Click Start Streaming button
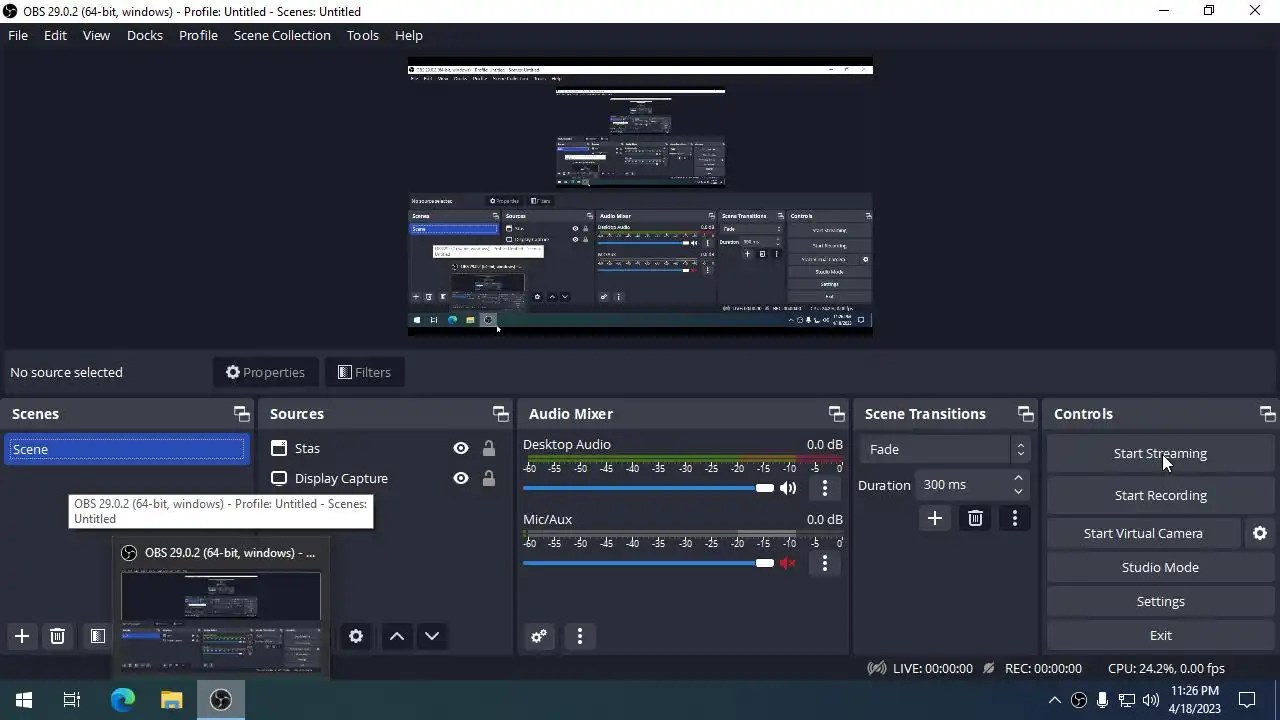 point(1160,453)
